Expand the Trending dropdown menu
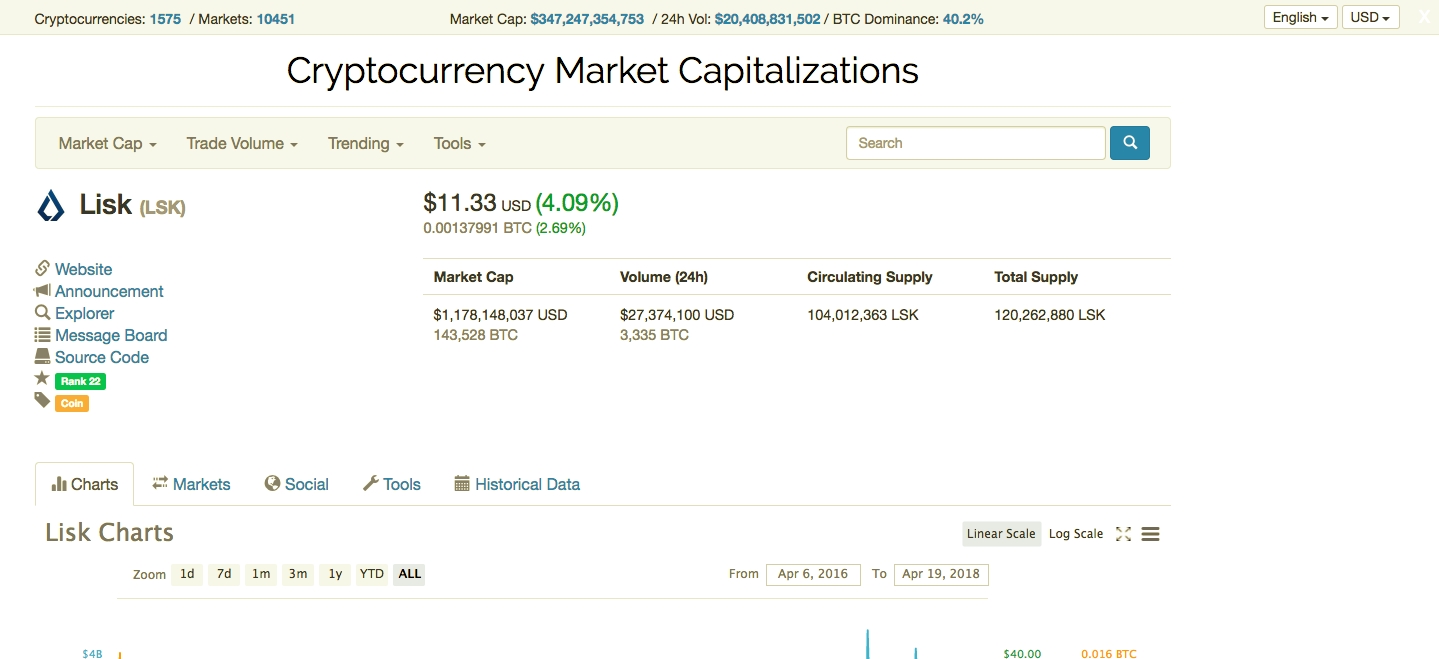The height and width of the screenshot is (659, 1439). point(366,143)
